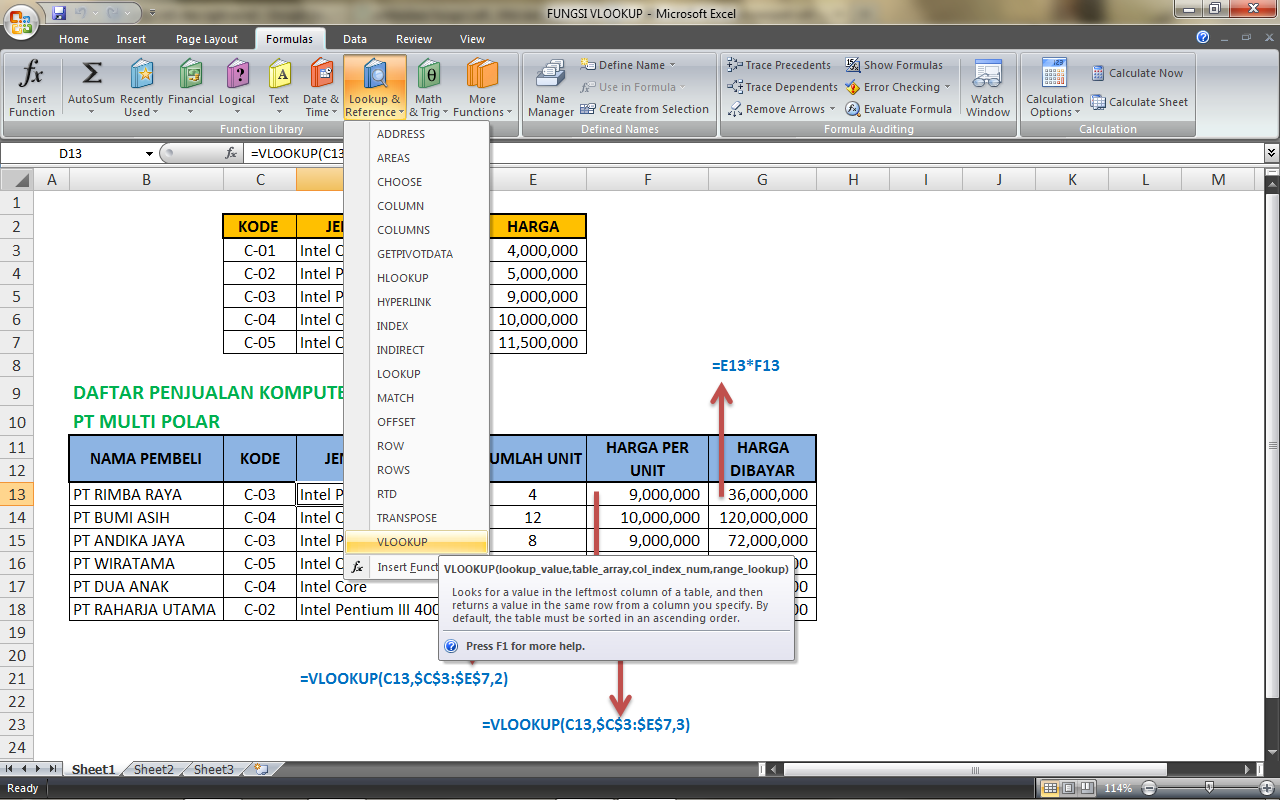
Task: Choose HLOOKUP from the function list
Action: (416, 278)
